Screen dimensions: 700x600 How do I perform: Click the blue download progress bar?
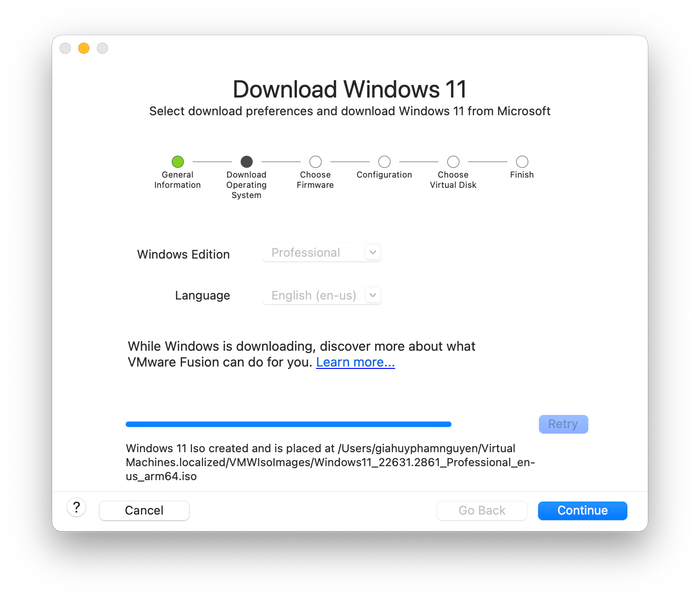(x=288, y=424)
